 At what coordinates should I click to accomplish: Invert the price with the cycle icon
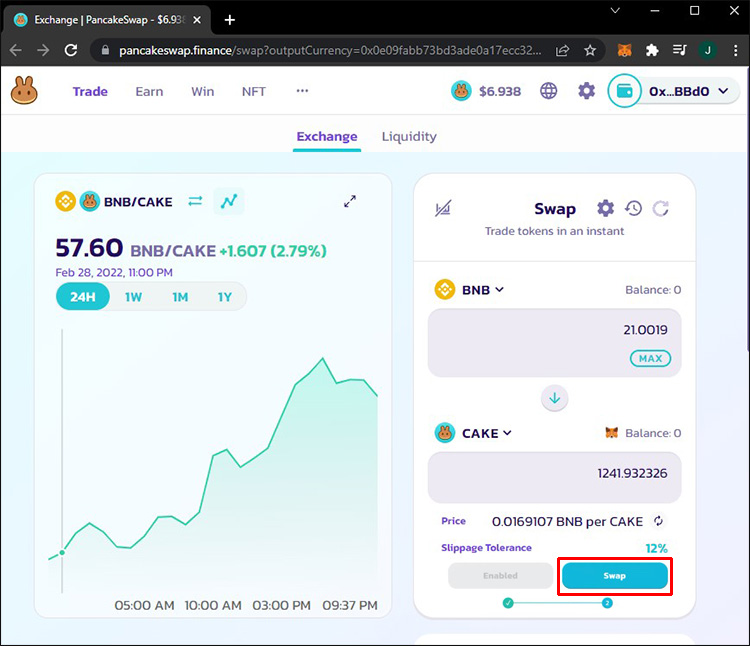659,521
